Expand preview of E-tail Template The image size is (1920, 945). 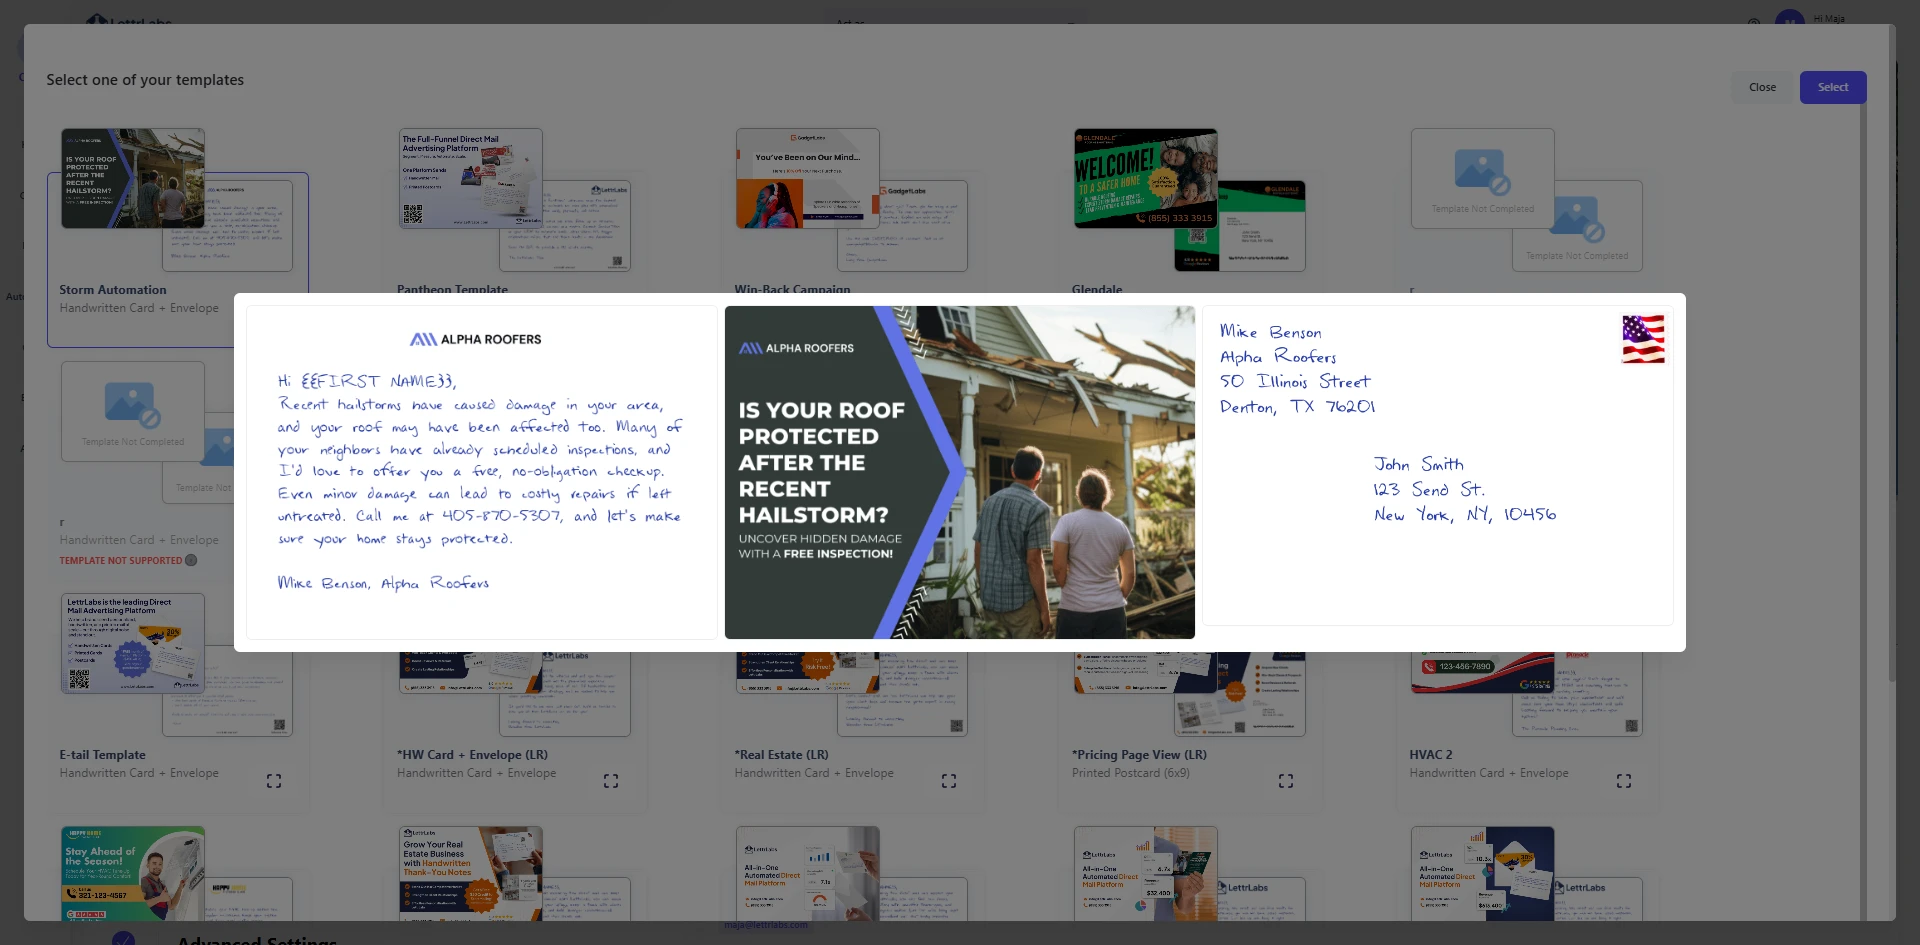[x=274, y=781]
